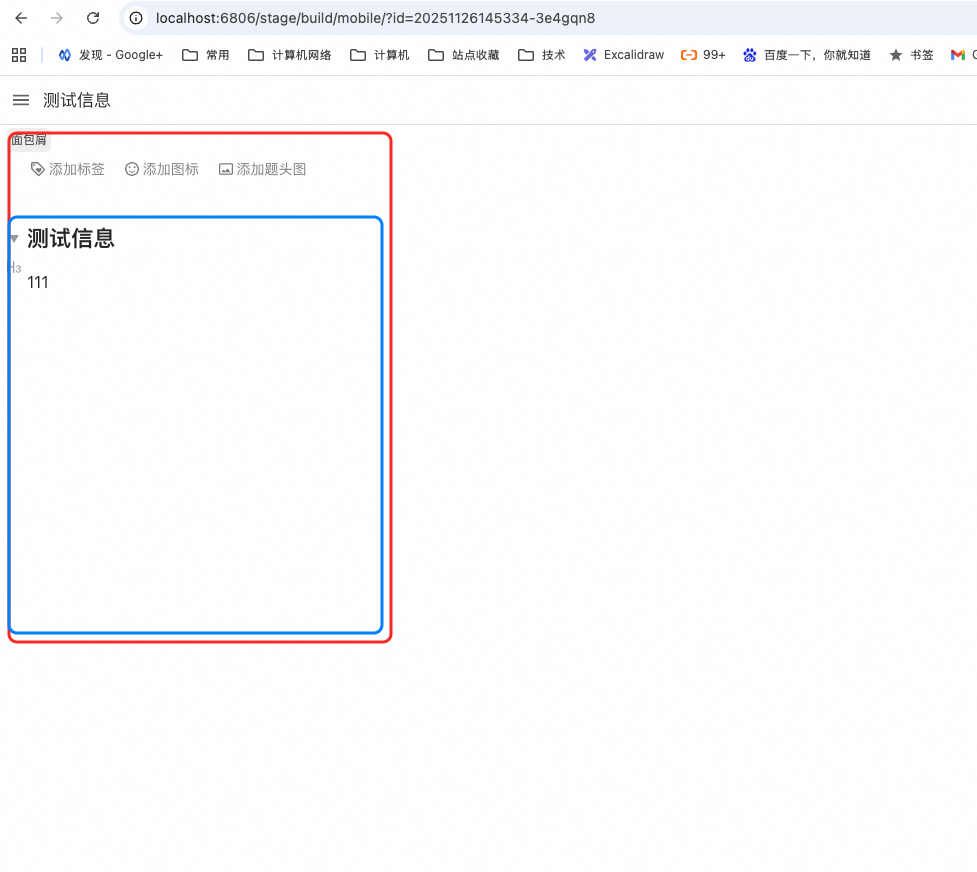The height and width of the screenshot is (872, 977).
Task: Open the 技术 bookmark folder
Action: (541, 55)
